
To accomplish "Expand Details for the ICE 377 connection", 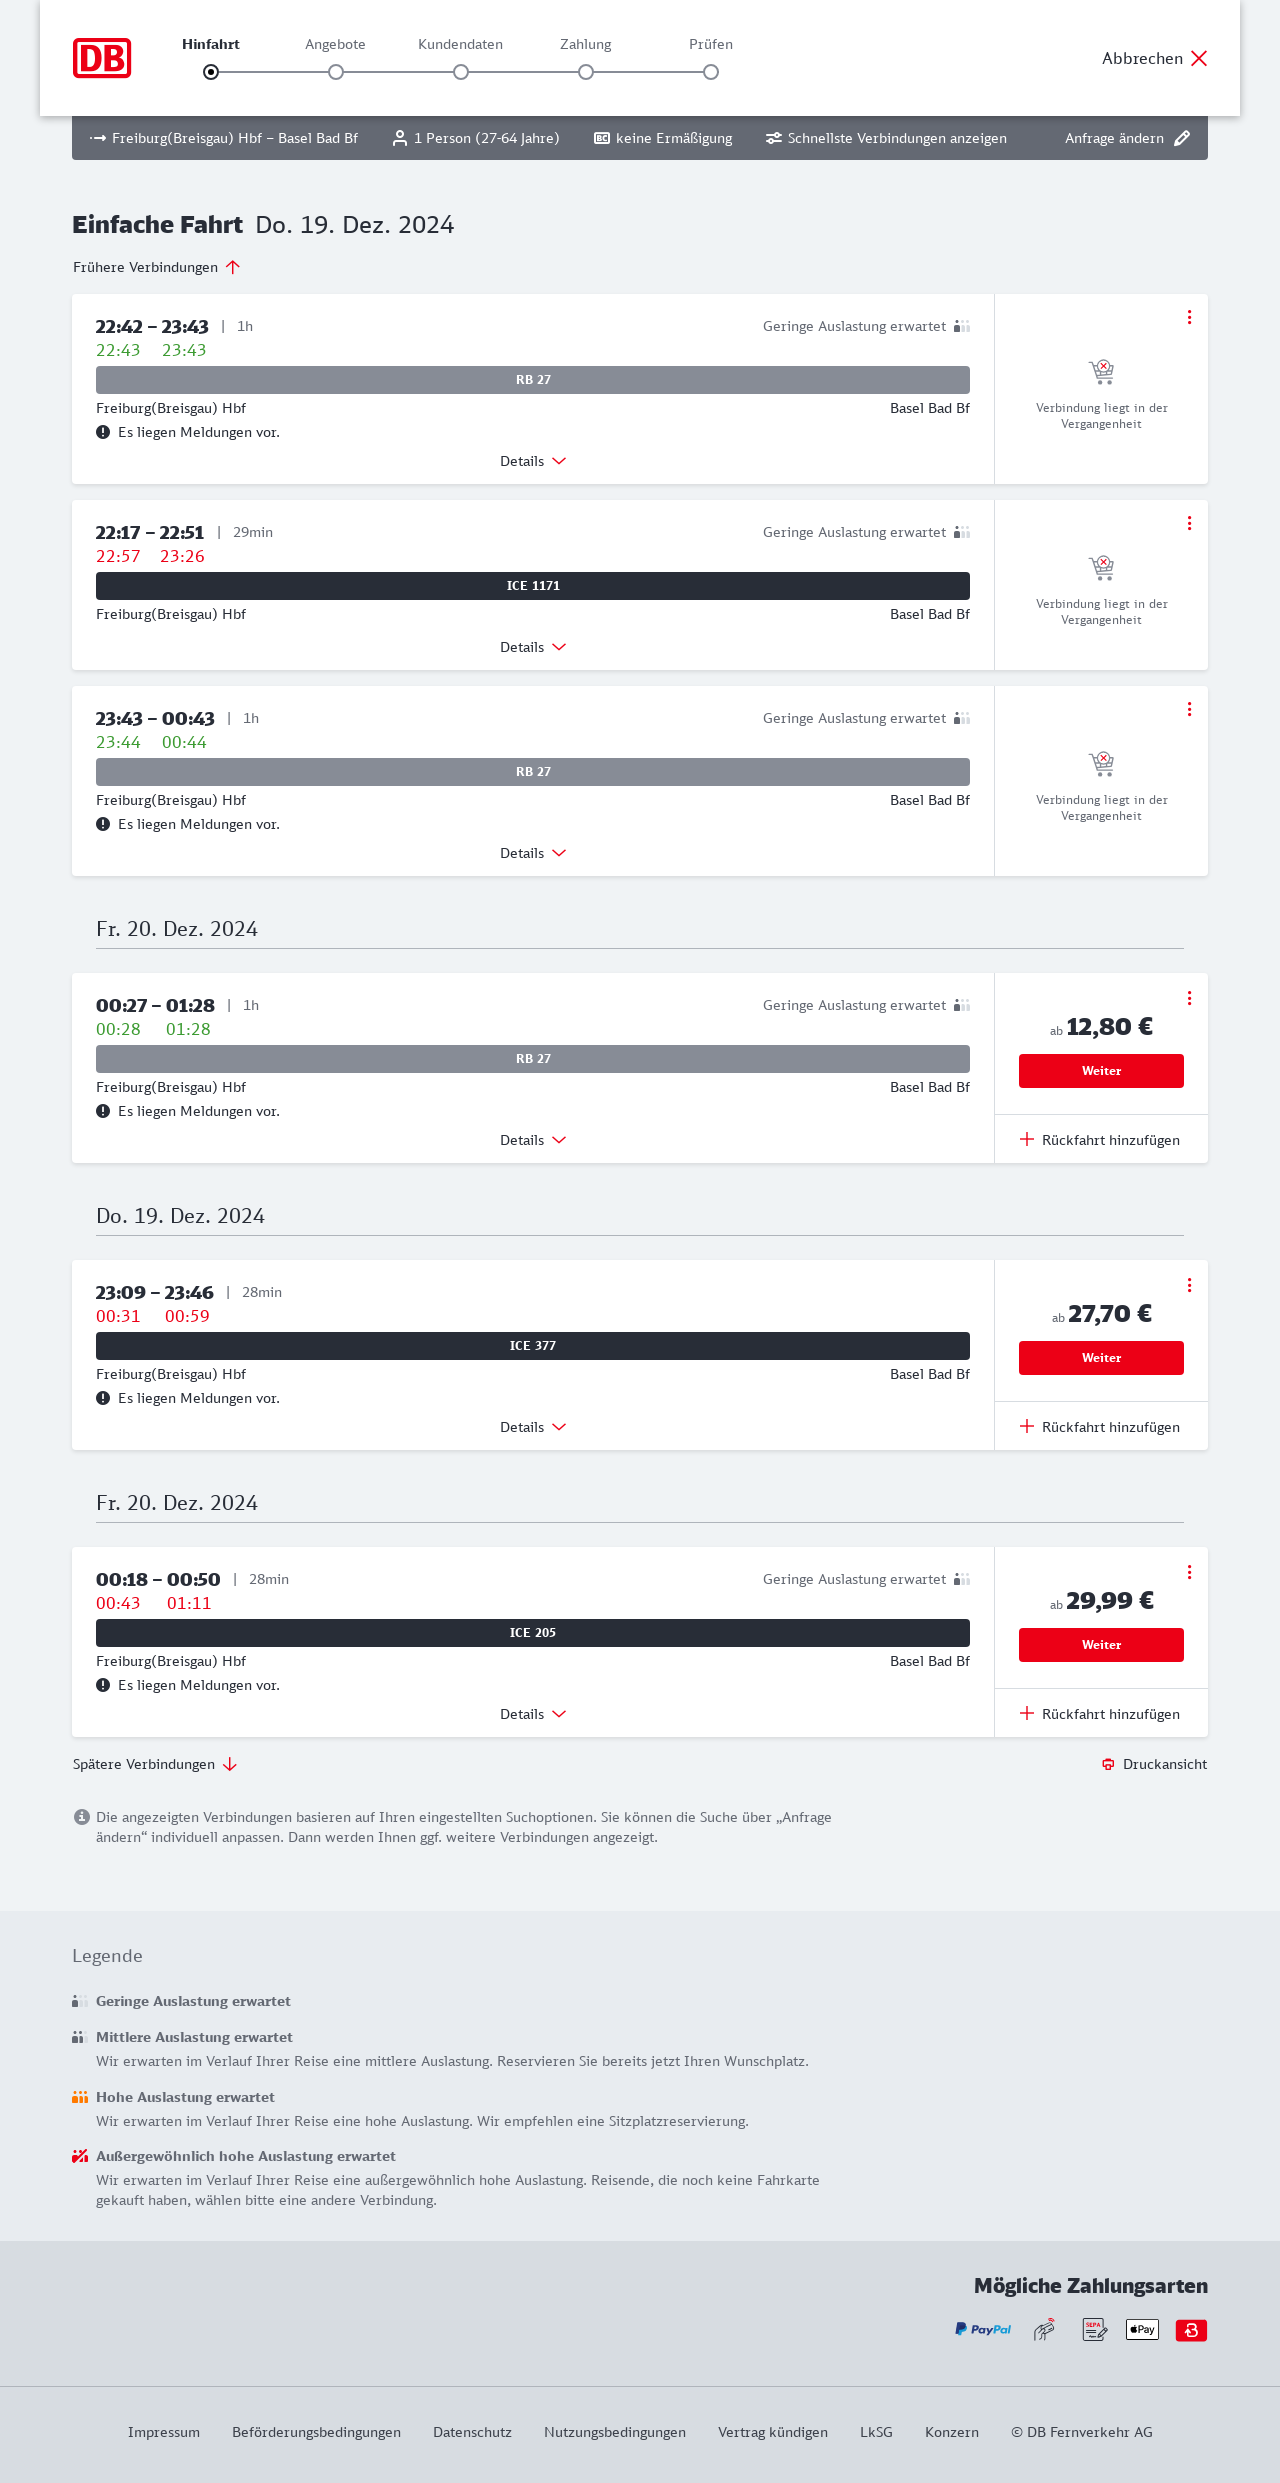I will click(x=533, y=1427).
